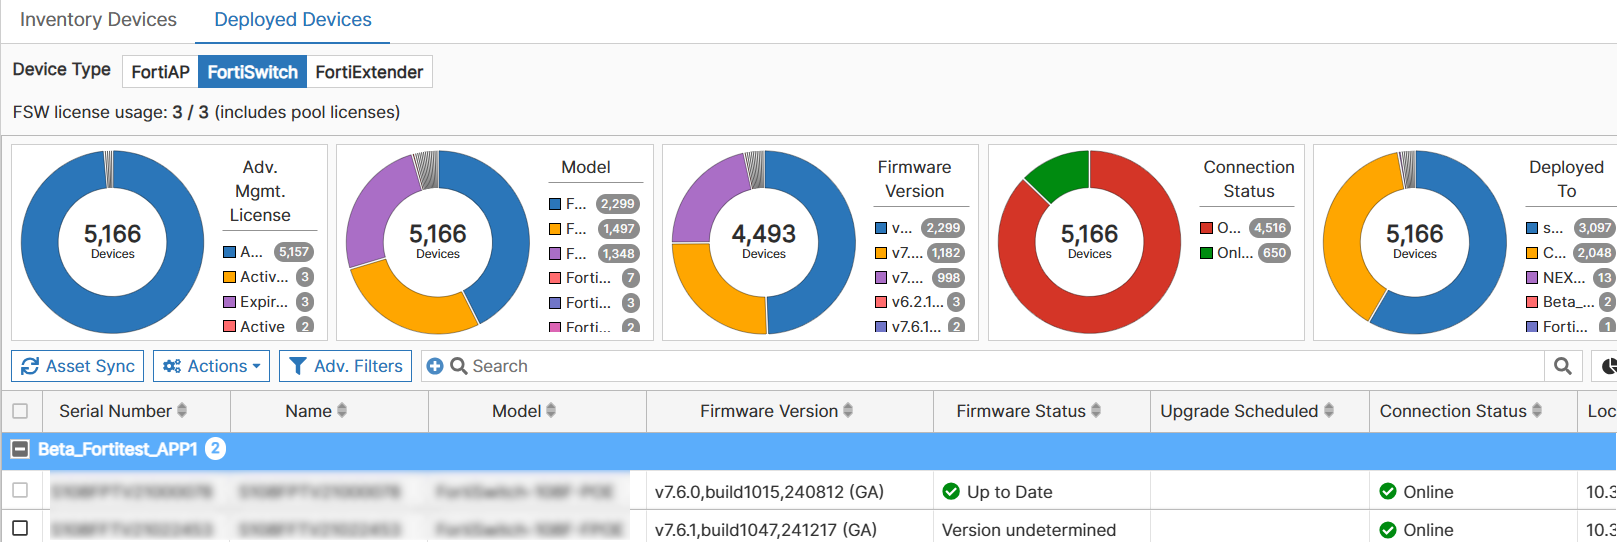This screenshot has width=1617, height=542.
Task: Check the v7.6.0 build1015 row checkbox
Action: click(x=20, y=490)
